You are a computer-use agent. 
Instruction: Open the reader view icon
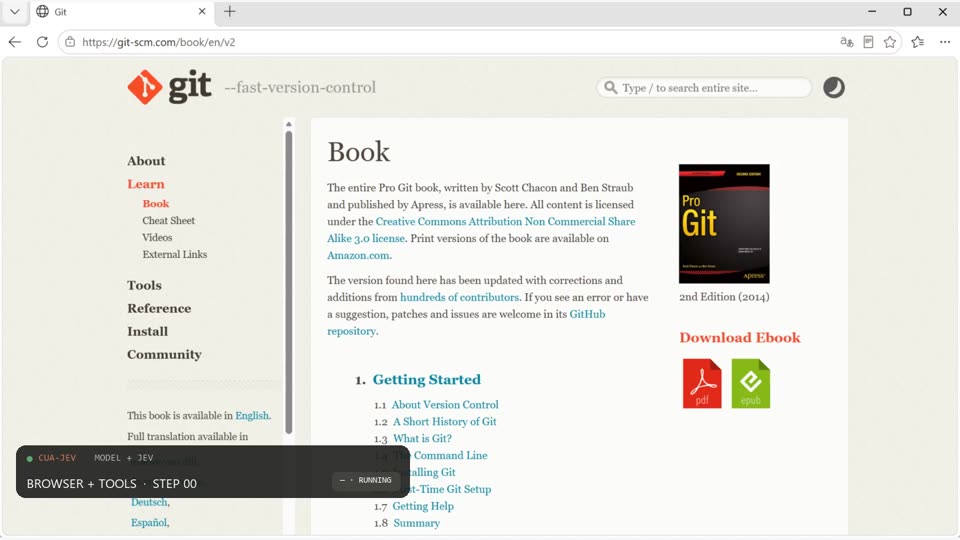tap(868, 42)
